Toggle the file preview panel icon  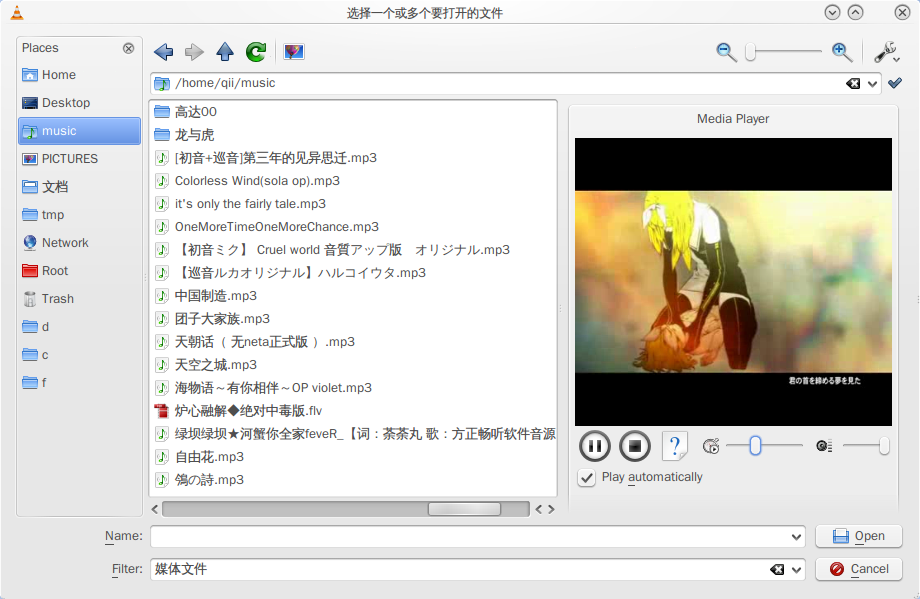tap(293, 52)
